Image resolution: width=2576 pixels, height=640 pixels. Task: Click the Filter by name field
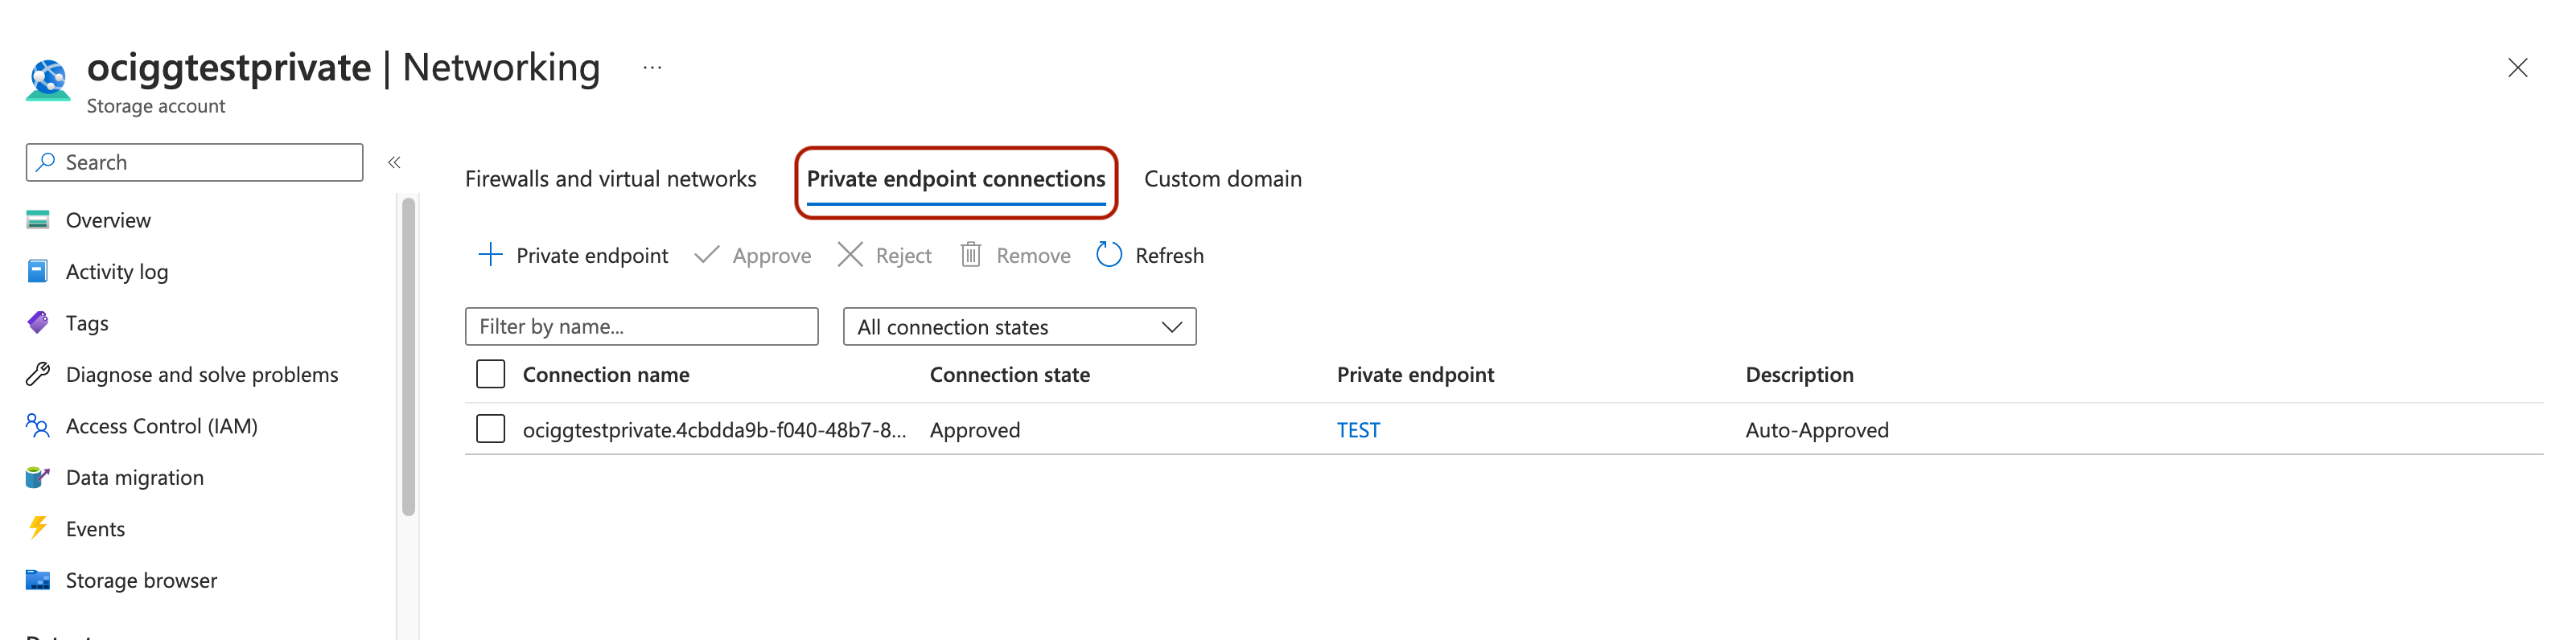(641, 327)
